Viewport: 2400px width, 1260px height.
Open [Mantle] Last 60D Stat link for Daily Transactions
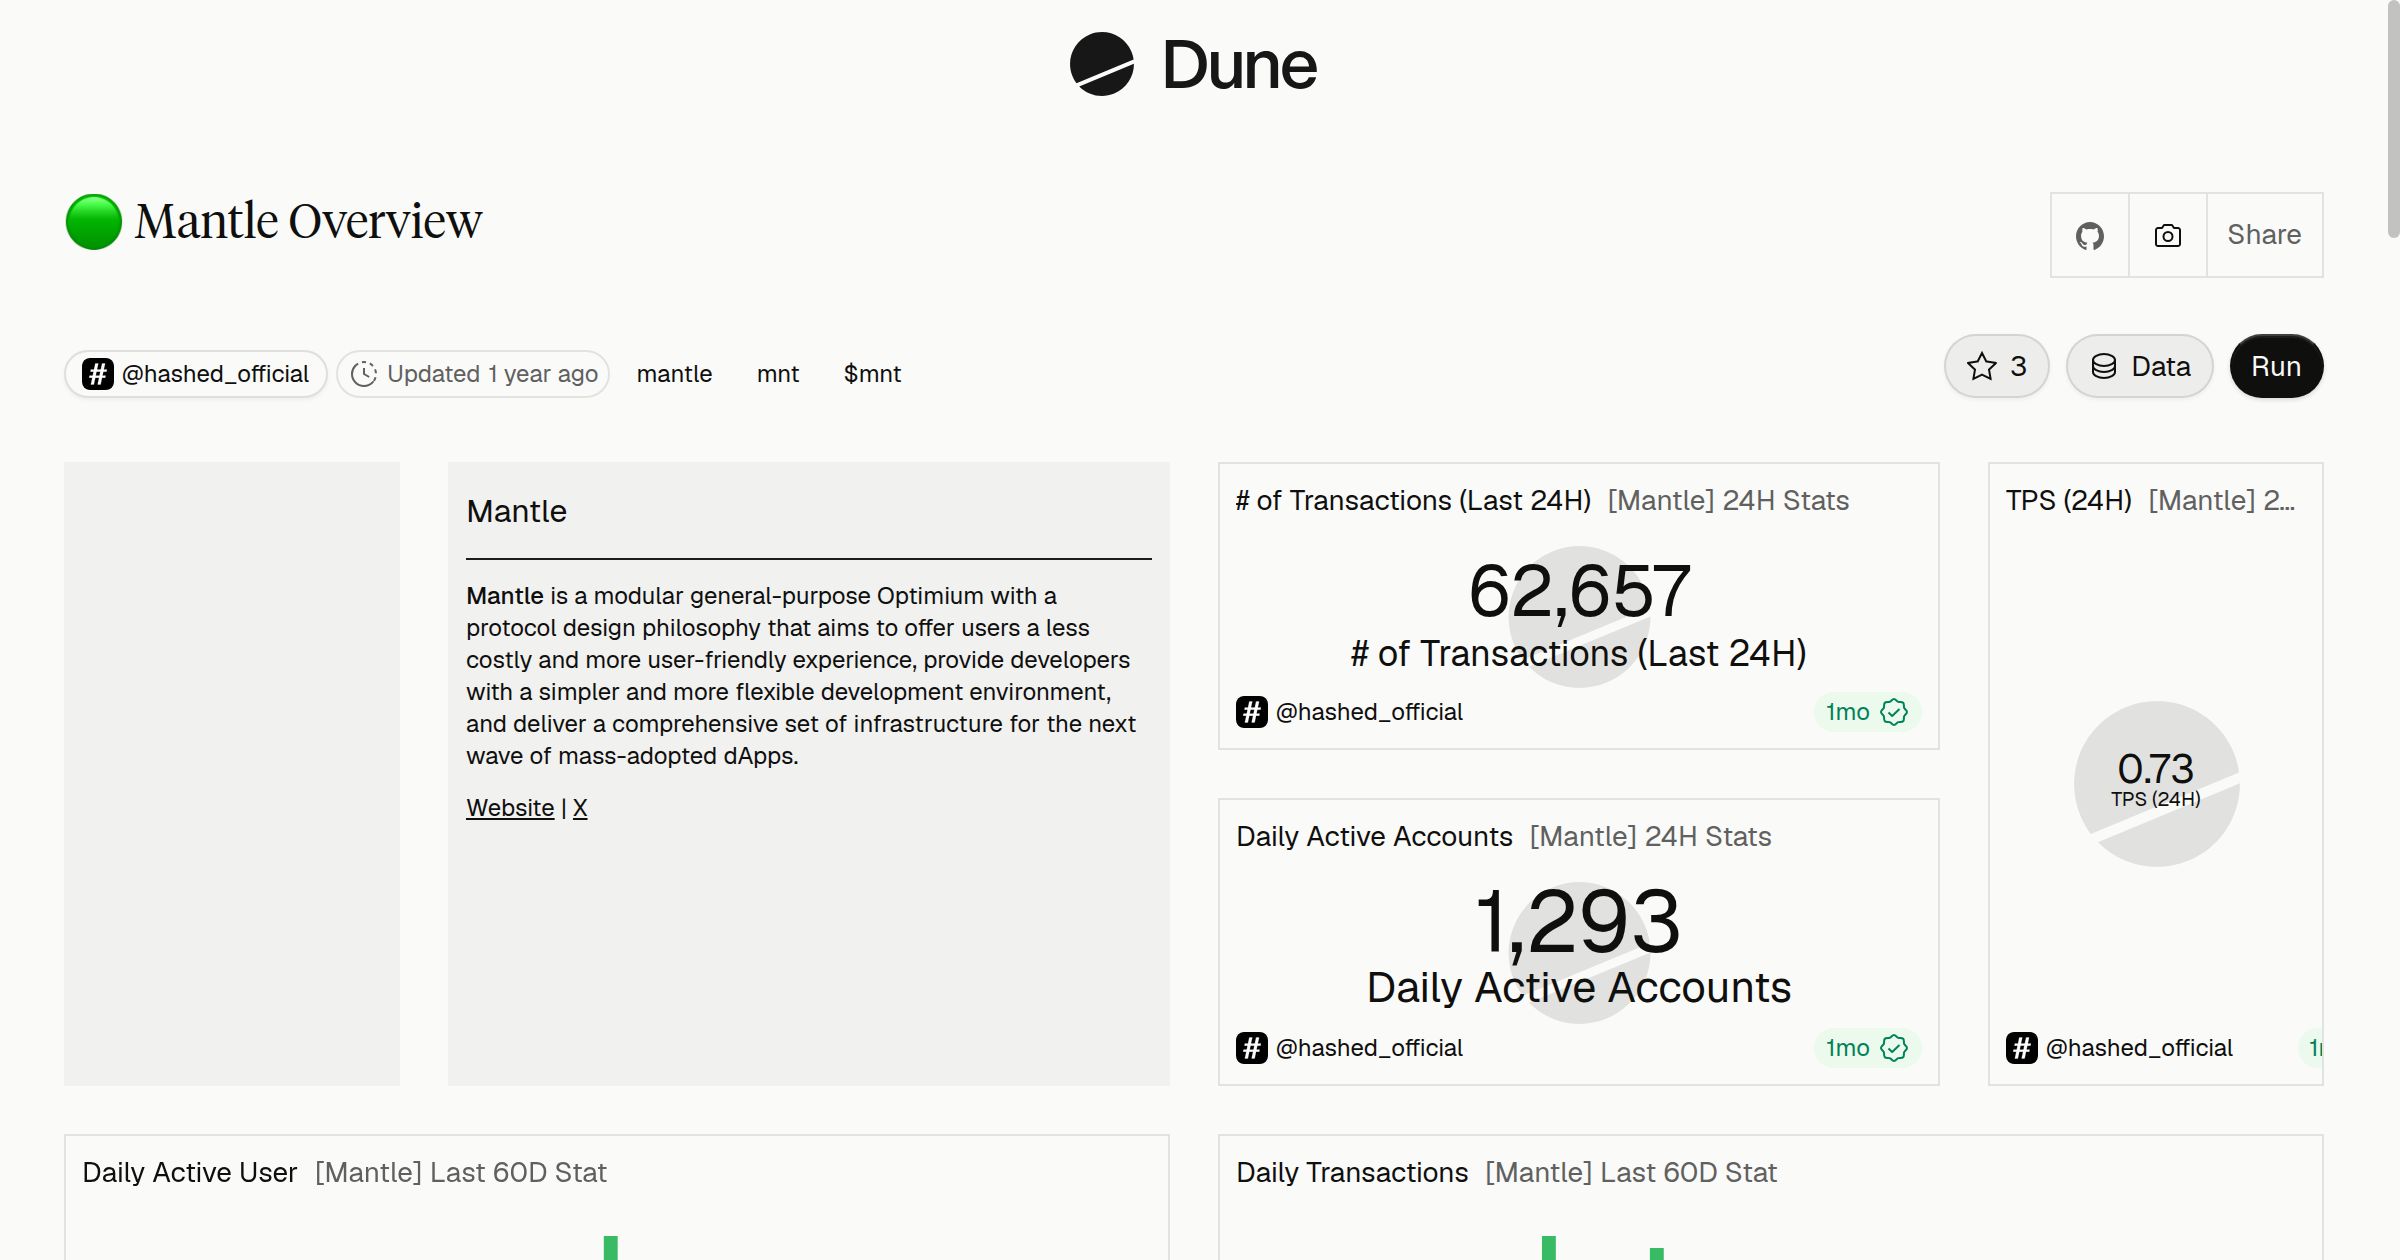pyautogui.click(x=1631, y=1172)
